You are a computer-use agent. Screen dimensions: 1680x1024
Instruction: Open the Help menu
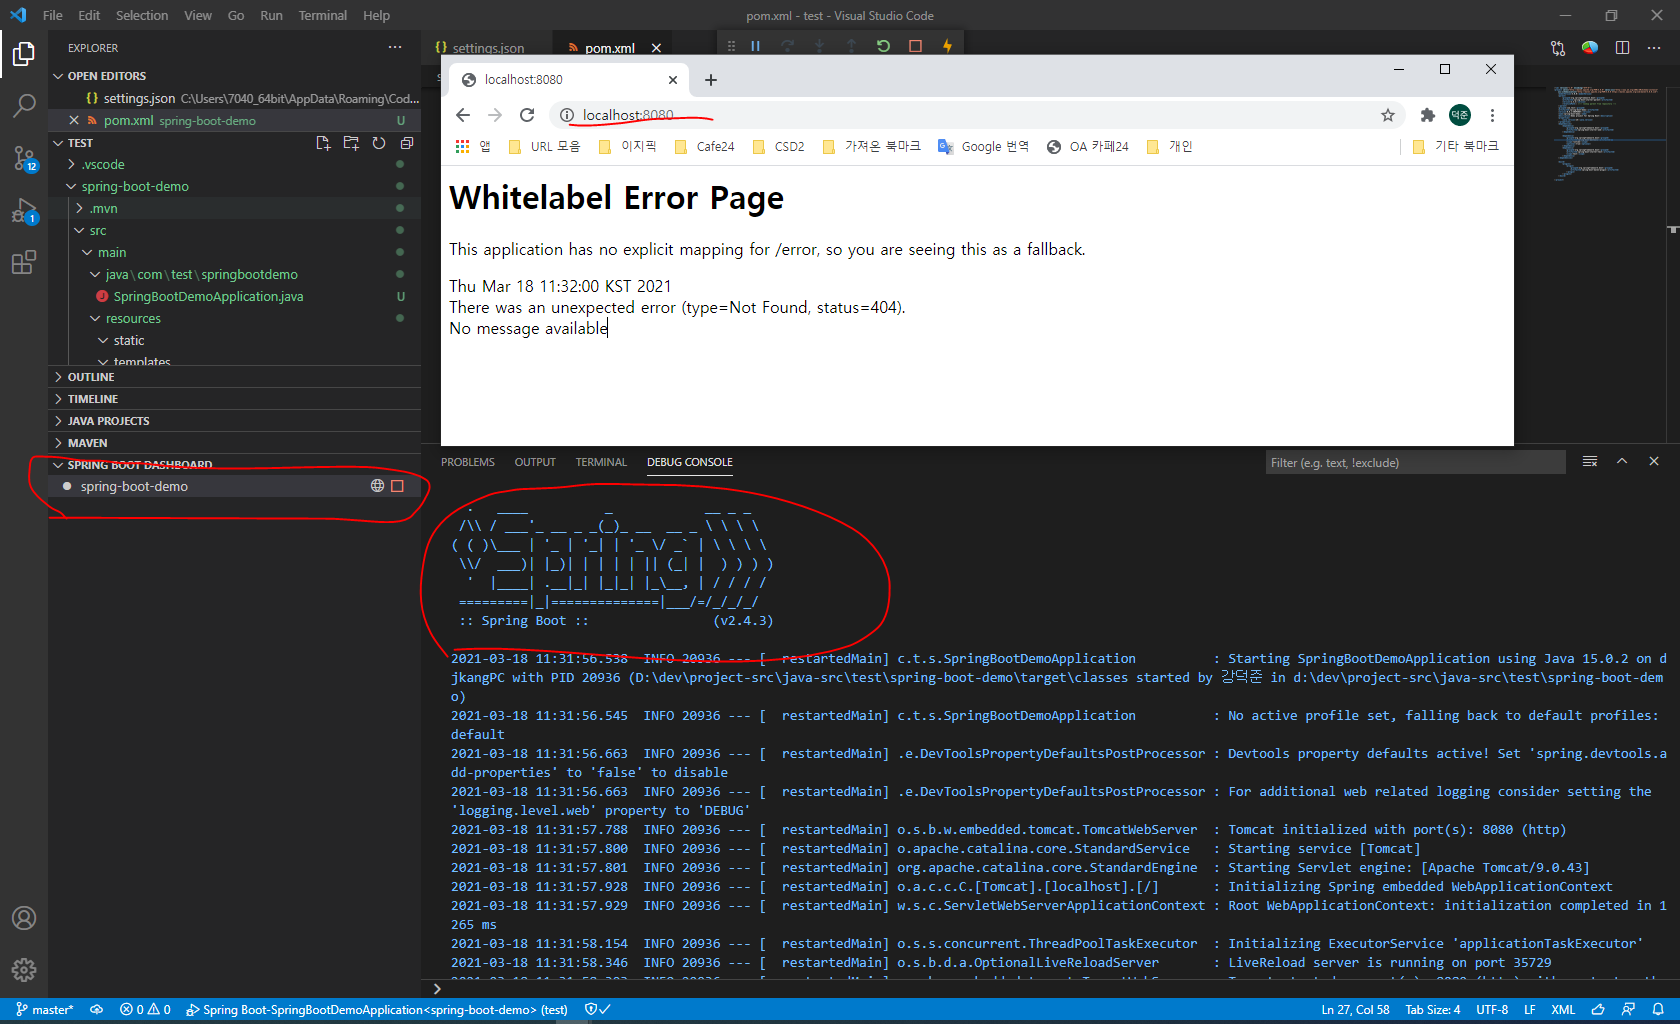(x=376, y=15)
